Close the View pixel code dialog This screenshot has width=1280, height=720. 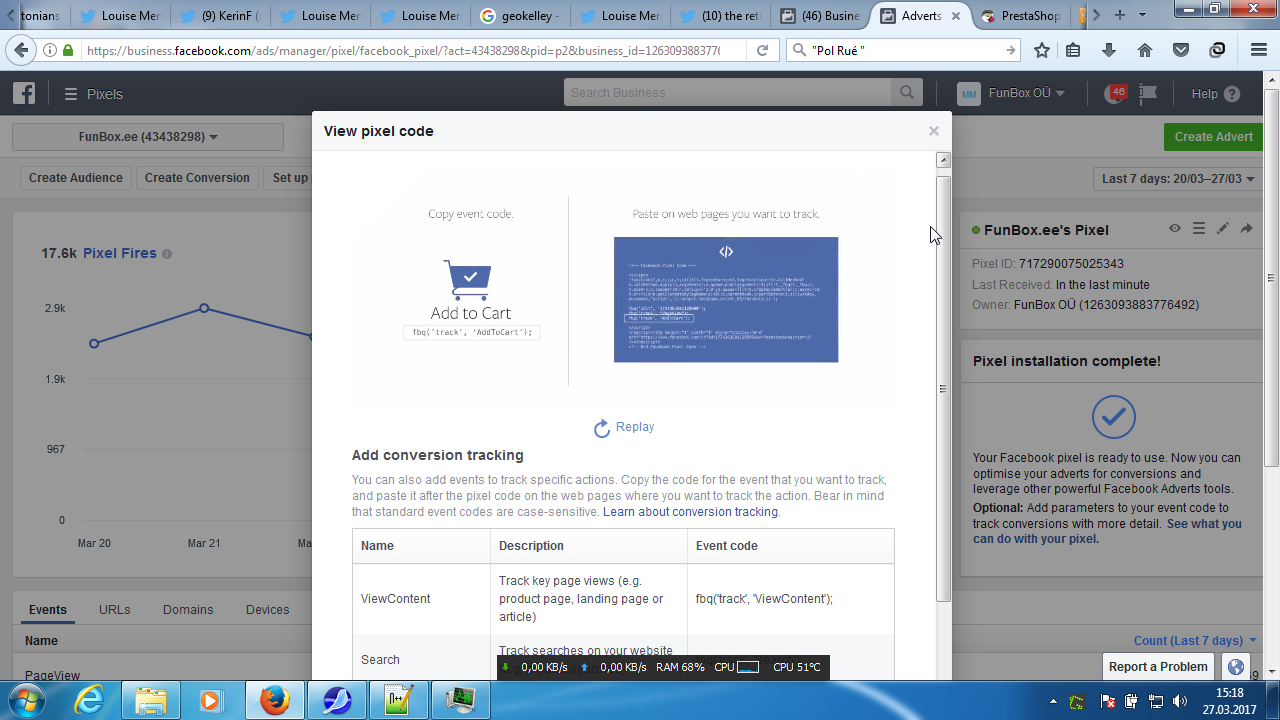tap(933, 131)
